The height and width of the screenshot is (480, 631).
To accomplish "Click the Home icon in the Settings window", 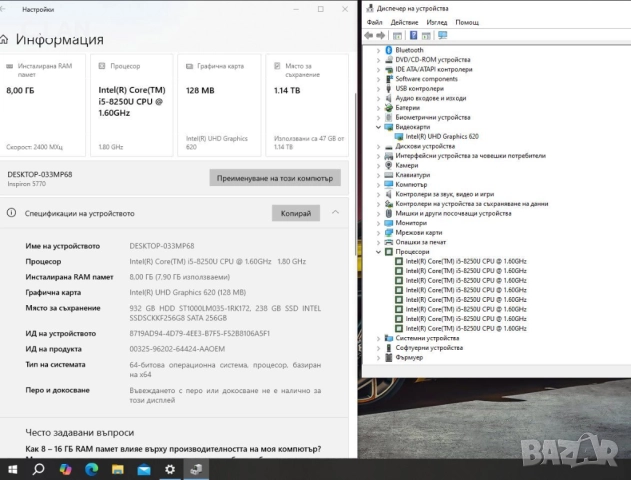I will point(4,39).
